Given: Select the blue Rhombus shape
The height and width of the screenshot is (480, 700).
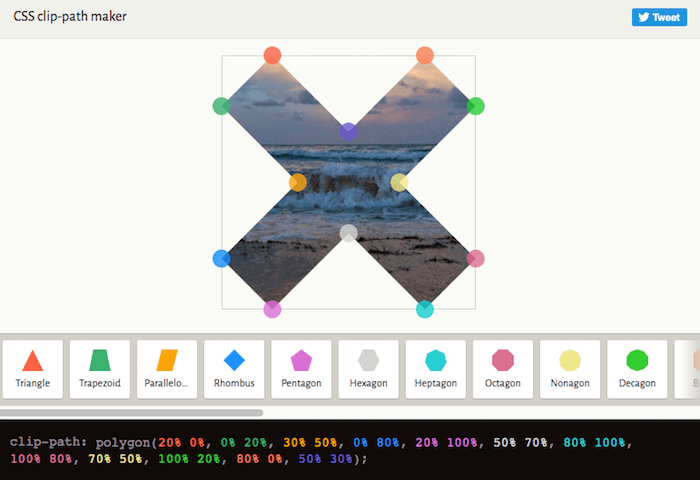Looking at the screenshot, I should tap(234, 369).
